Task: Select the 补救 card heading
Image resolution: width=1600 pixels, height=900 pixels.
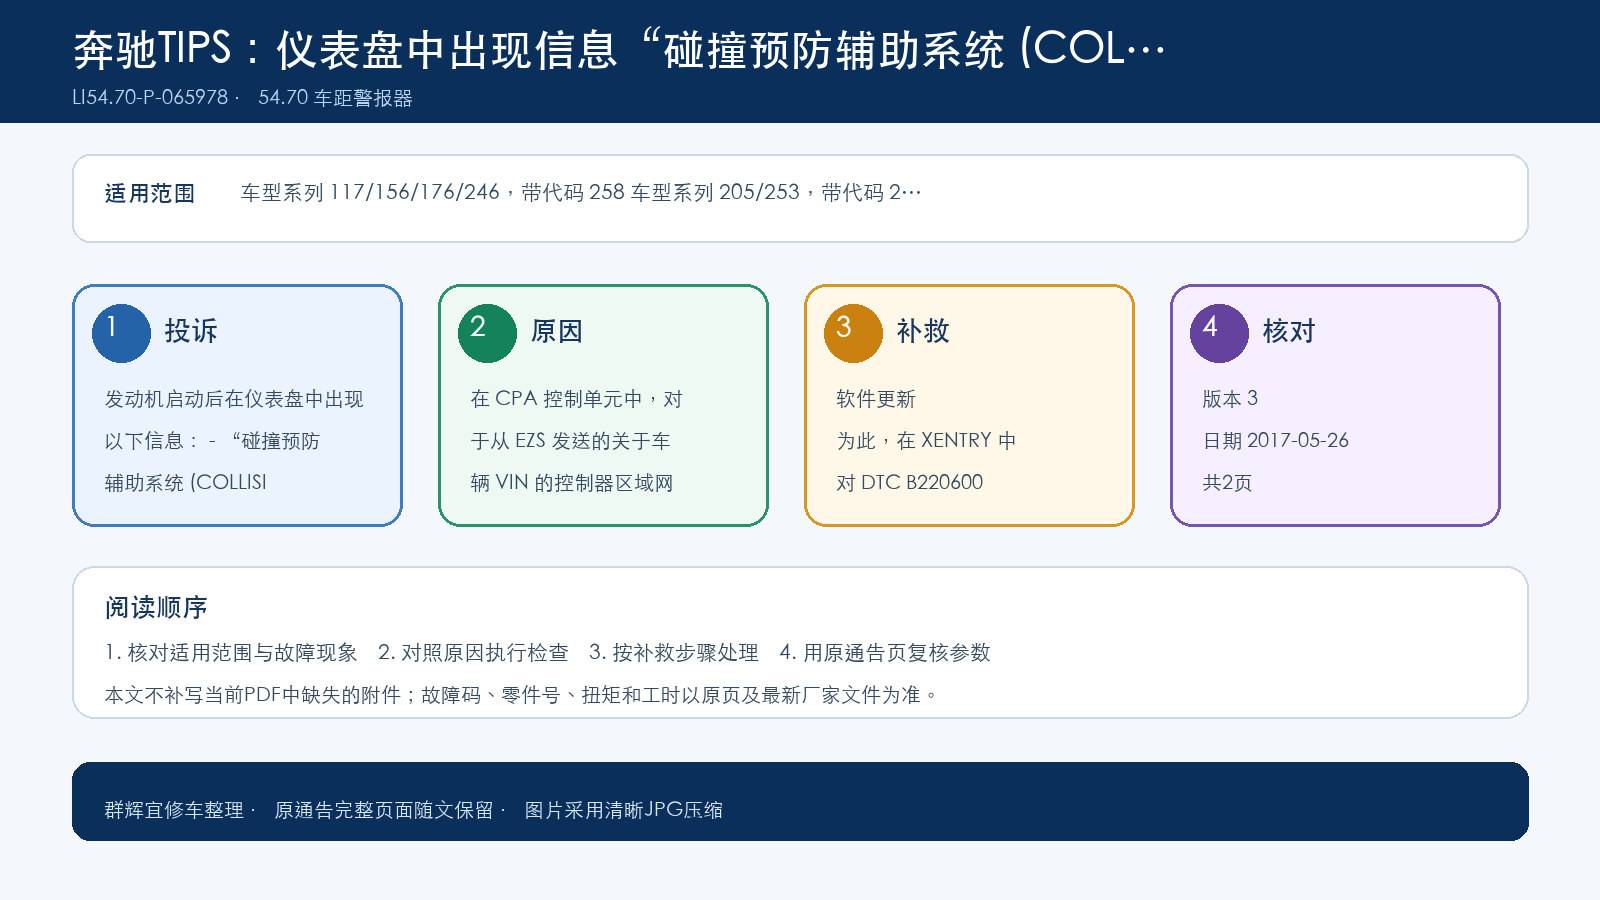Action: click(923, 331)
